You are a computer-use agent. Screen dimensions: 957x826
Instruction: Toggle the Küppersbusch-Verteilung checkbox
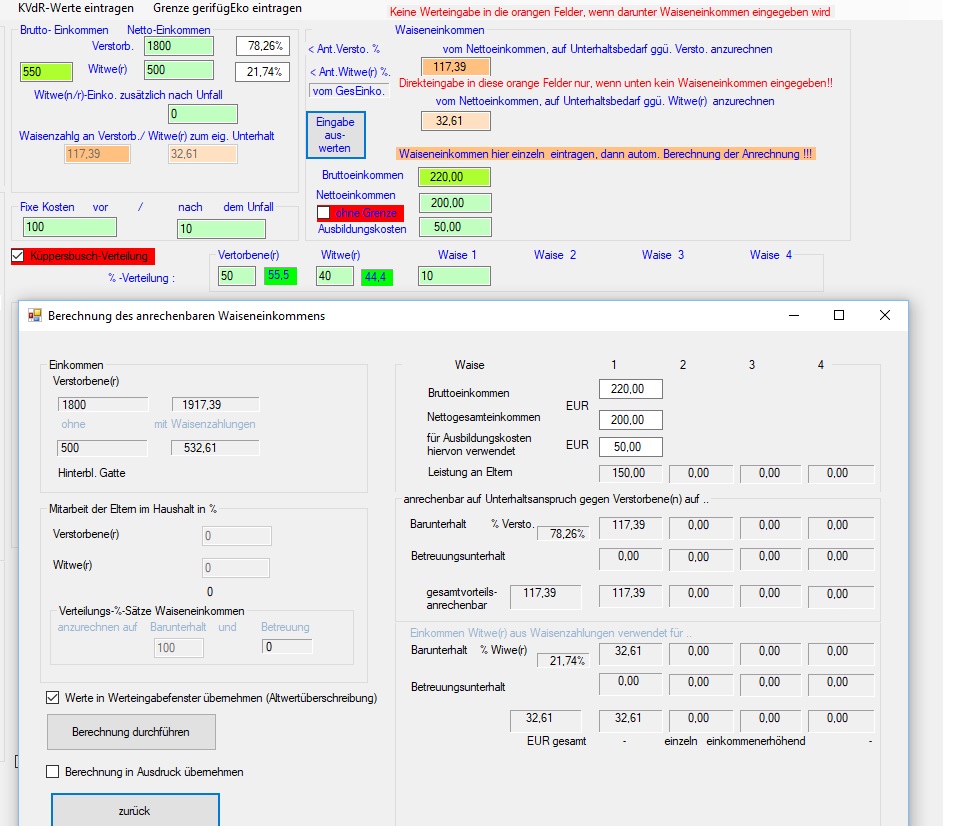click(x=18, y=256)
